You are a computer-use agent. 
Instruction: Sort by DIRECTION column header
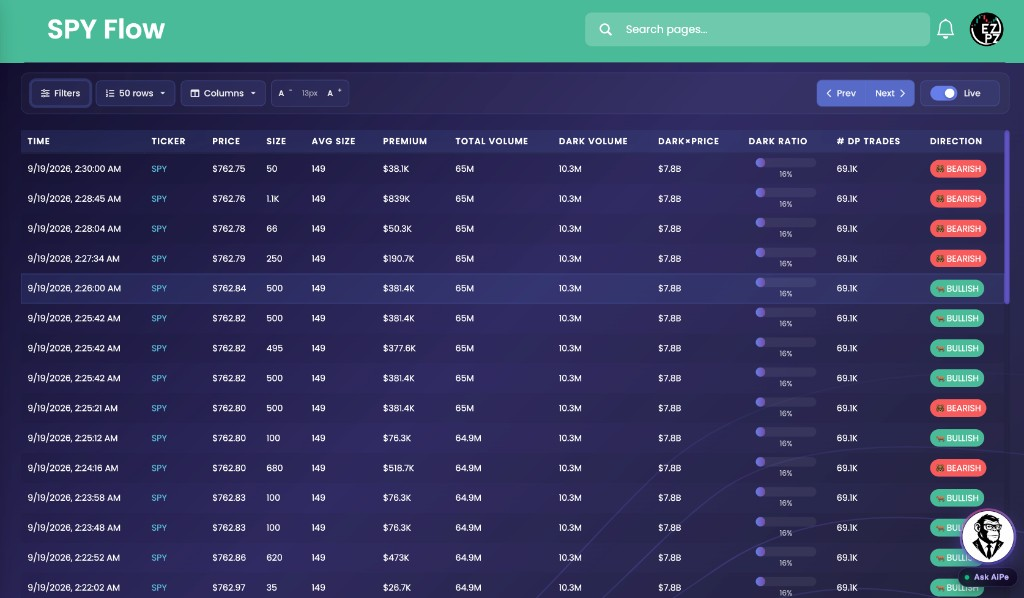tap(956, 141)
